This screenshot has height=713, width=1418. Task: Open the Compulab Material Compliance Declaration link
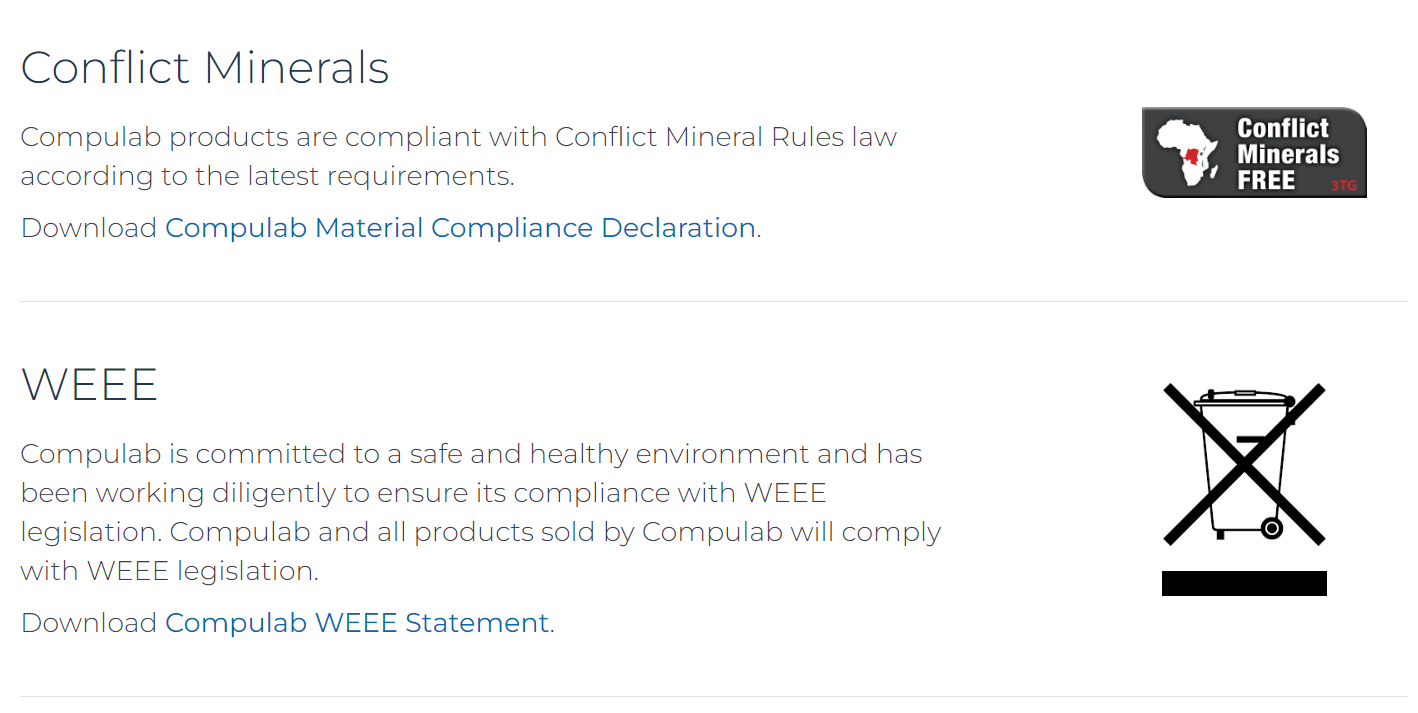460,228
